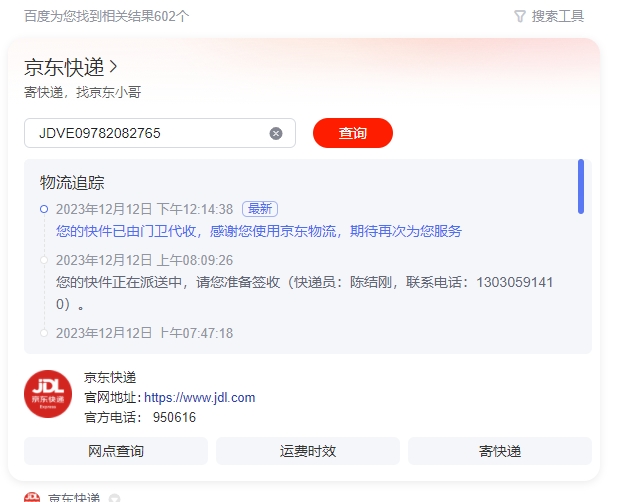Click timestamp 2023年12月12日 上午08:09:26
Viewport: 618px width, 502px height.
pos(144,260)
